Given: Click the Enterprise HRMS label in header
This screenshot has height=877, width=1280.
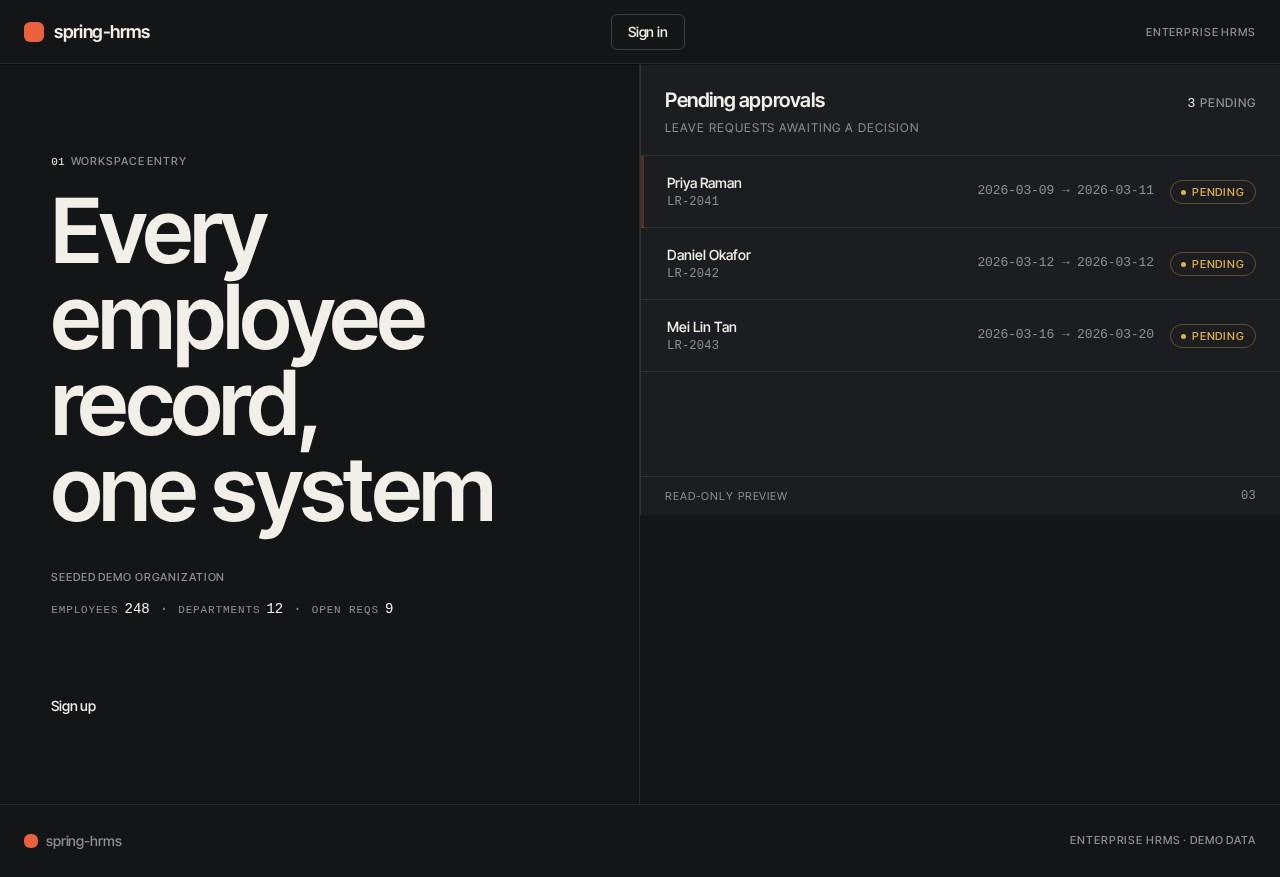Looking at the screenshot, I should point(1200,32).
